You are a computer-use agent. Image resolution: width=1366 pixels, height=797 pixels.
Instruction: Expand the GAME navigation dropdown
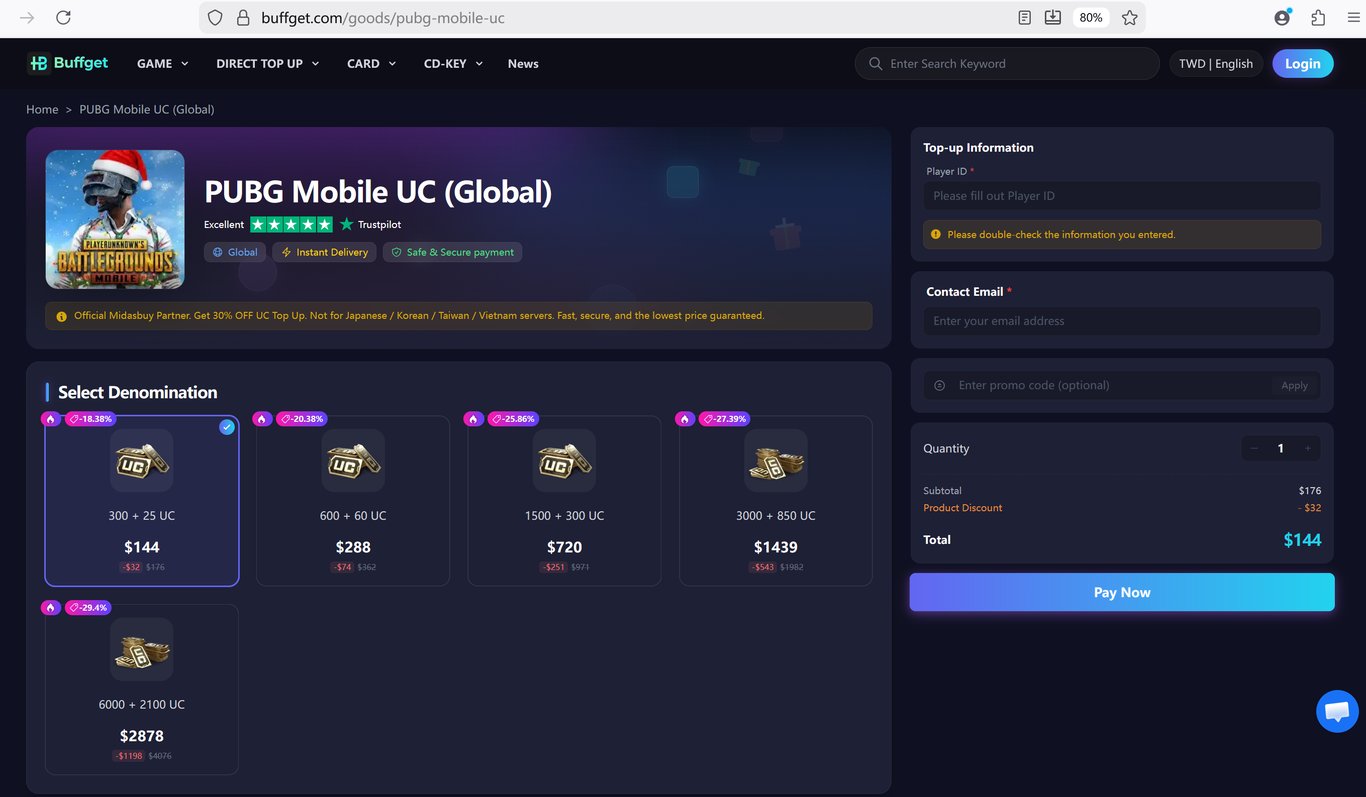pos(162,64)
